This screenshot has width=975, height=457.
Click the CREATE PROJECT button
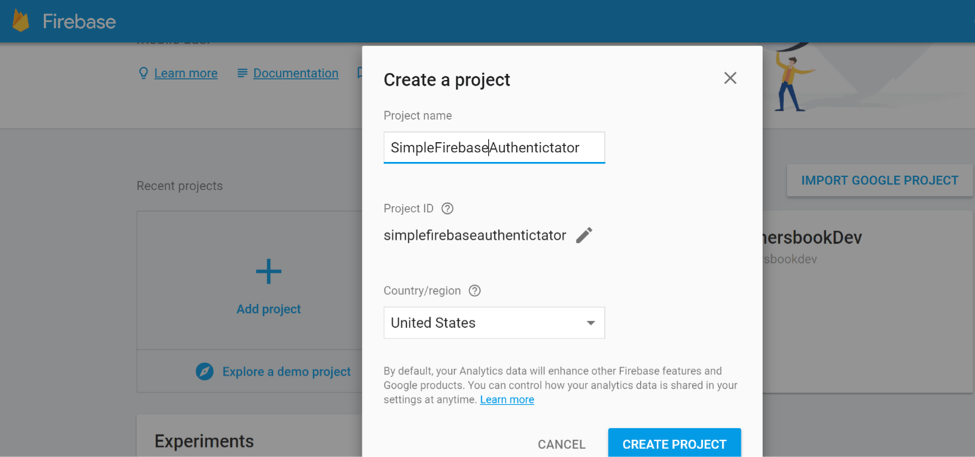point(674,444)
